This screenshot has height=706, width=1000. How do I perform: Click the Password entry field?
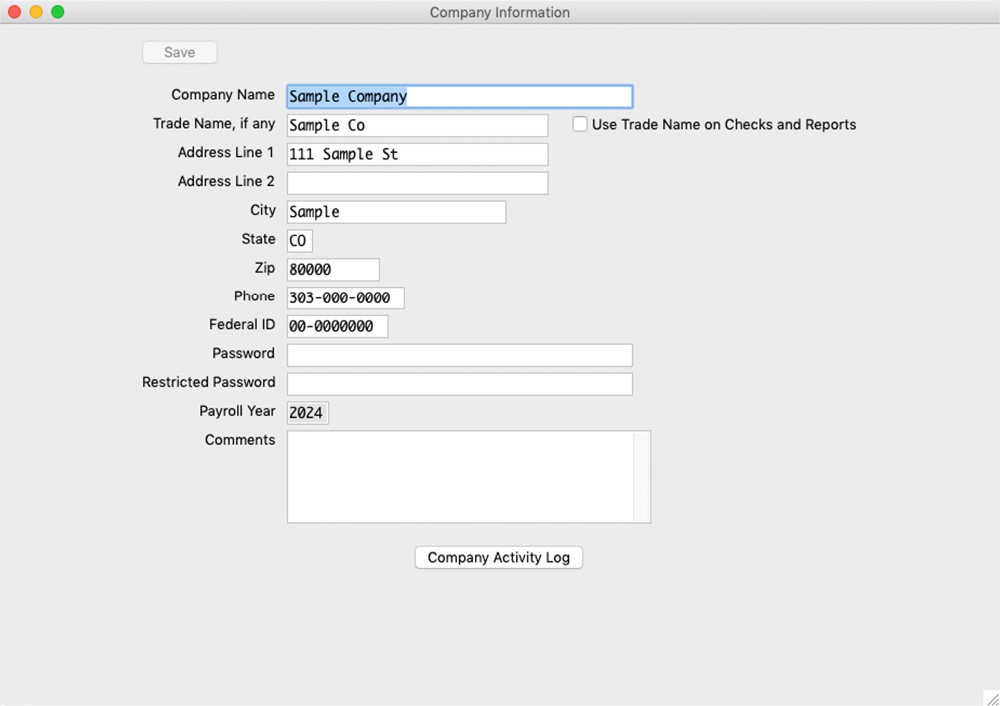coord(459,354)
